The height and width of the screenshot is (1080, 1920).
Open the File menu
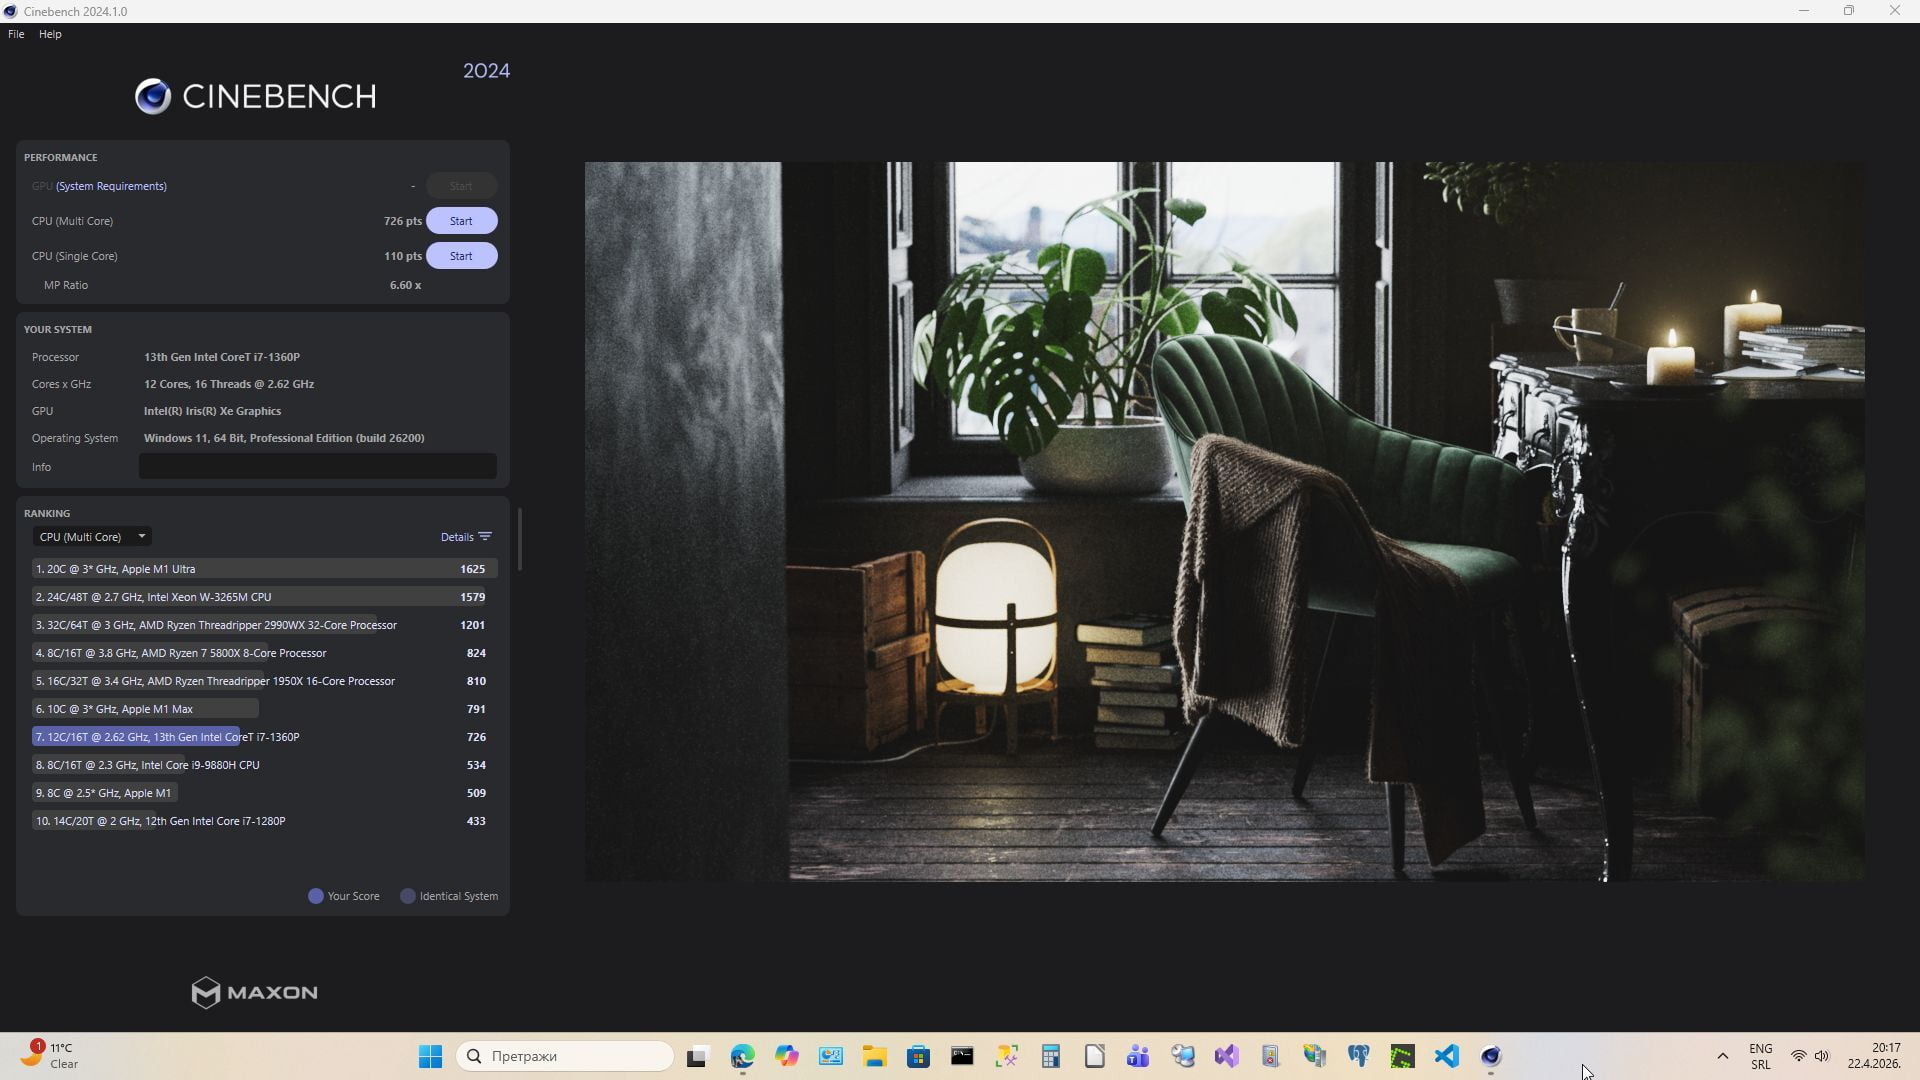pyautogui.click(x=16, y=34)
